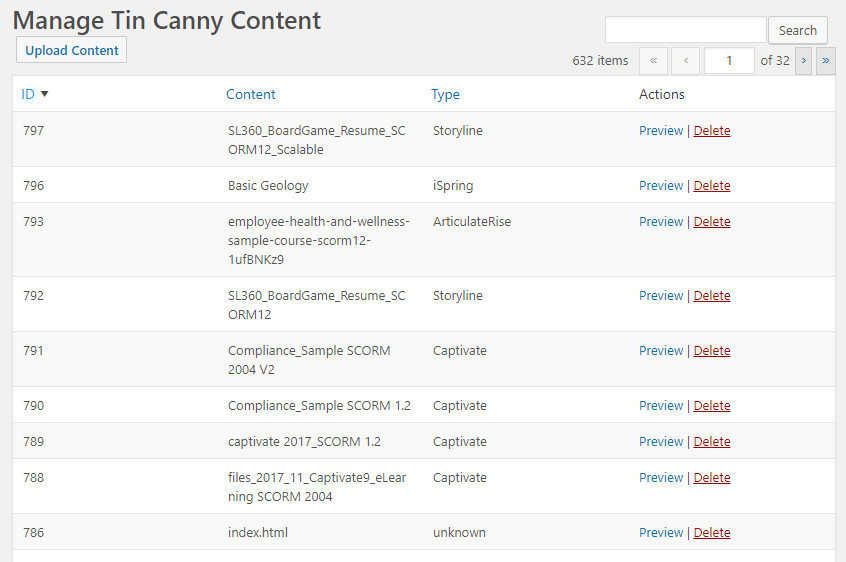846x562 pixels.
Task: Preview content with ID 797
Action: click(x=661, y=130)
